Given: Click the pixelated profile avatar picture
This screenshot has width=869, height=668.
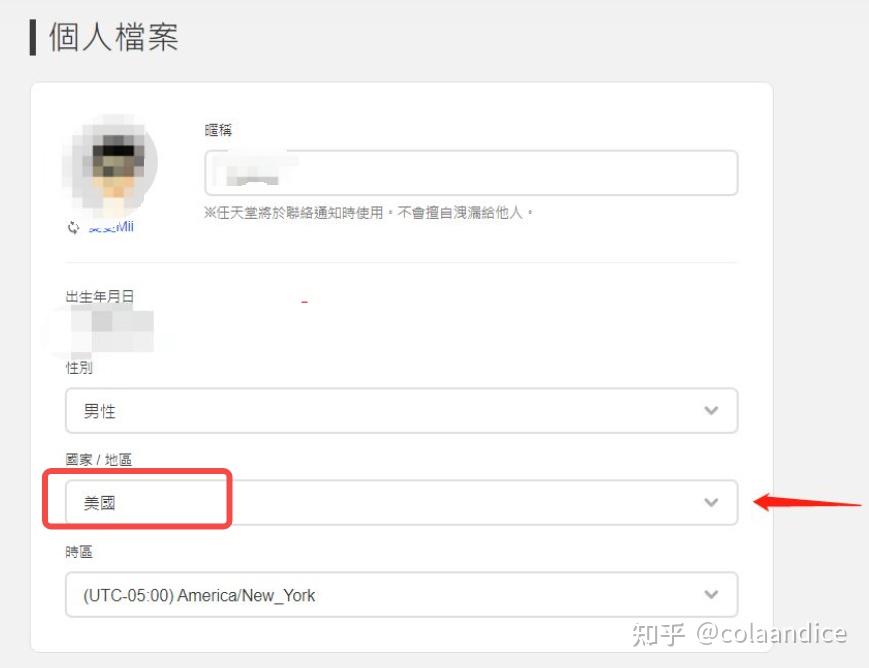Looking at the screenshot, I should pos(110,165).
